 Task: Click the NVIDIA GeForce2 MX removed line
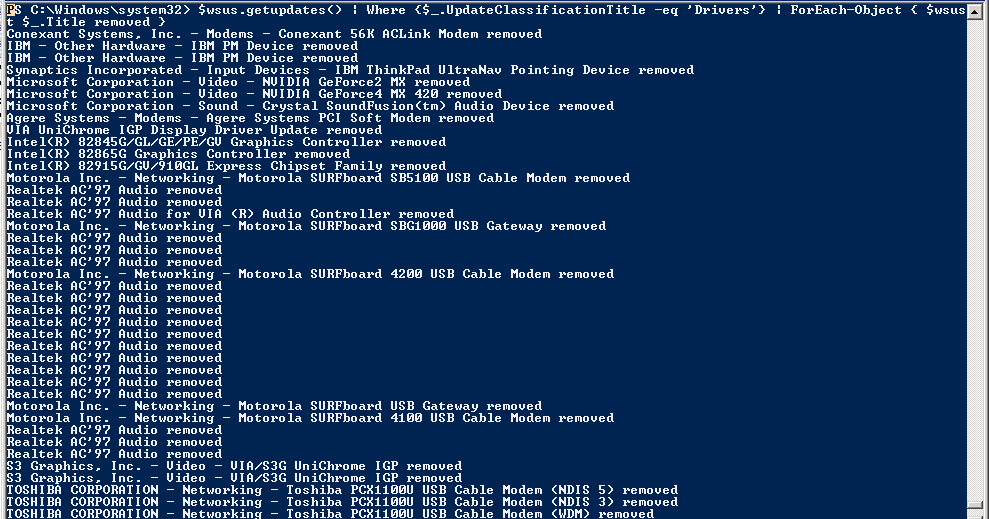(238, 82)
